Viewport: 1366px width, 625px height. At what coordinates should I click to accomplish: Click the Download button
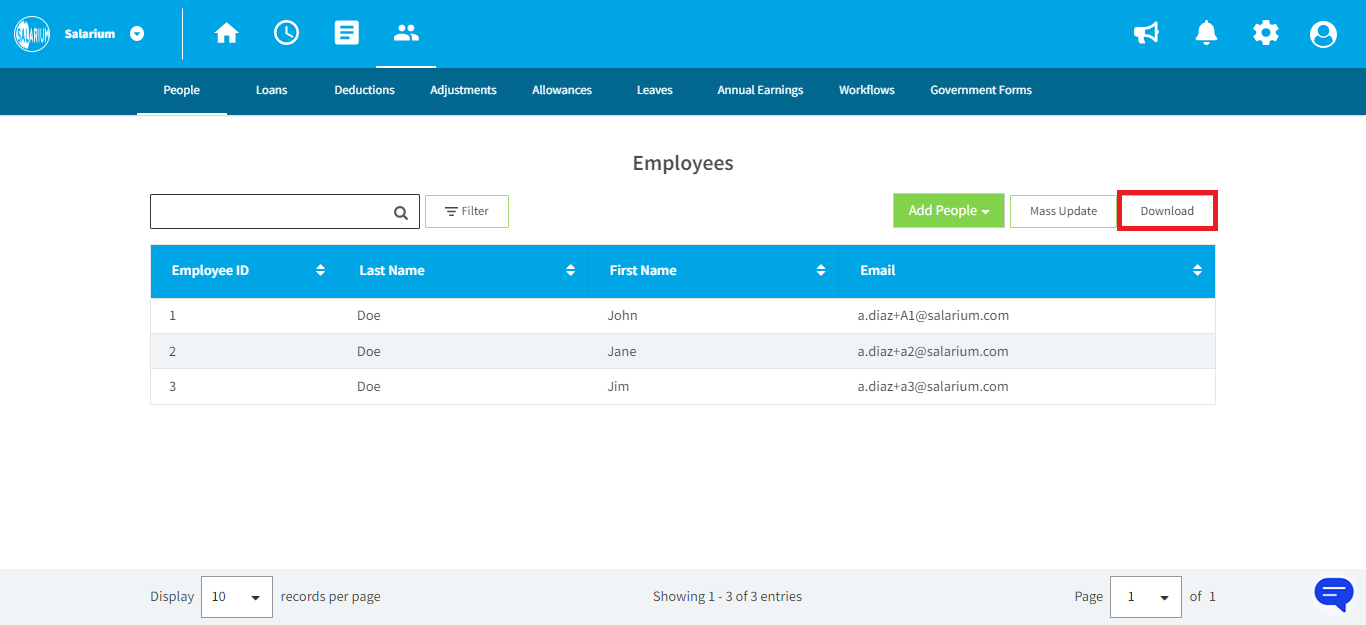pyautogui.click(x=1167, y=211)
